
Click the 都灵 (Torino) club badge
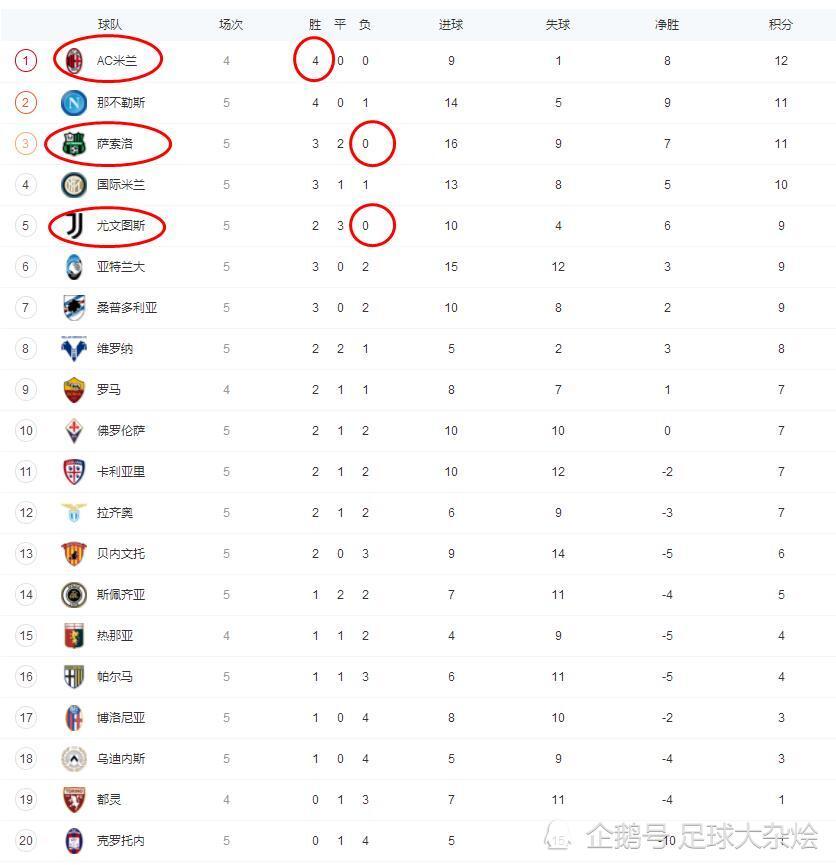coord(74,800)
